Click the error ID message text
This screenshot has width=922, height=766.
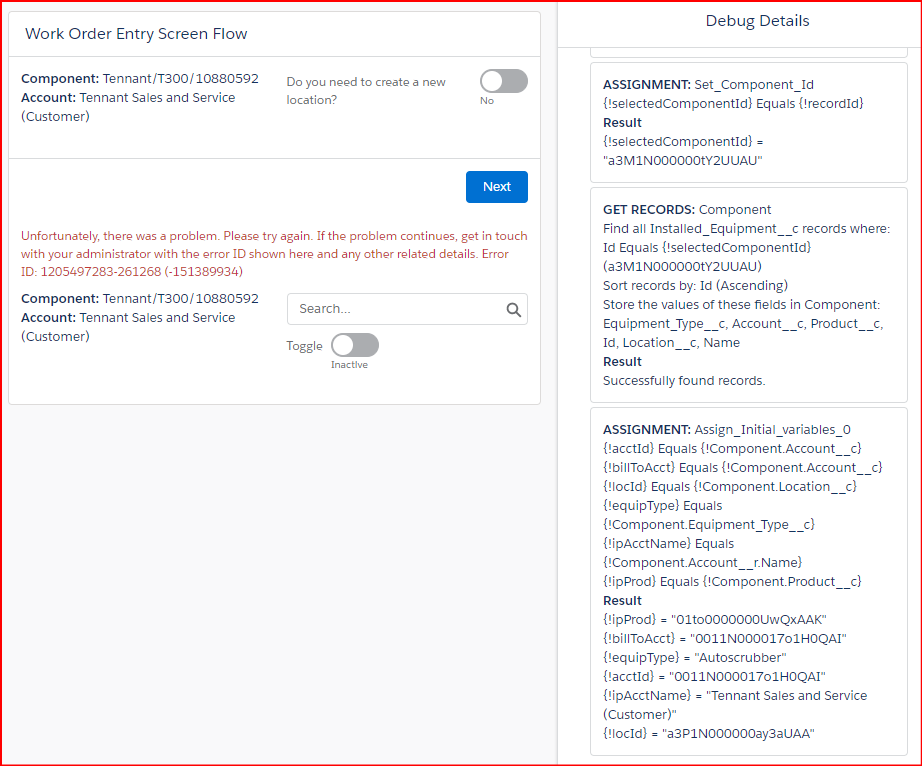274,253
